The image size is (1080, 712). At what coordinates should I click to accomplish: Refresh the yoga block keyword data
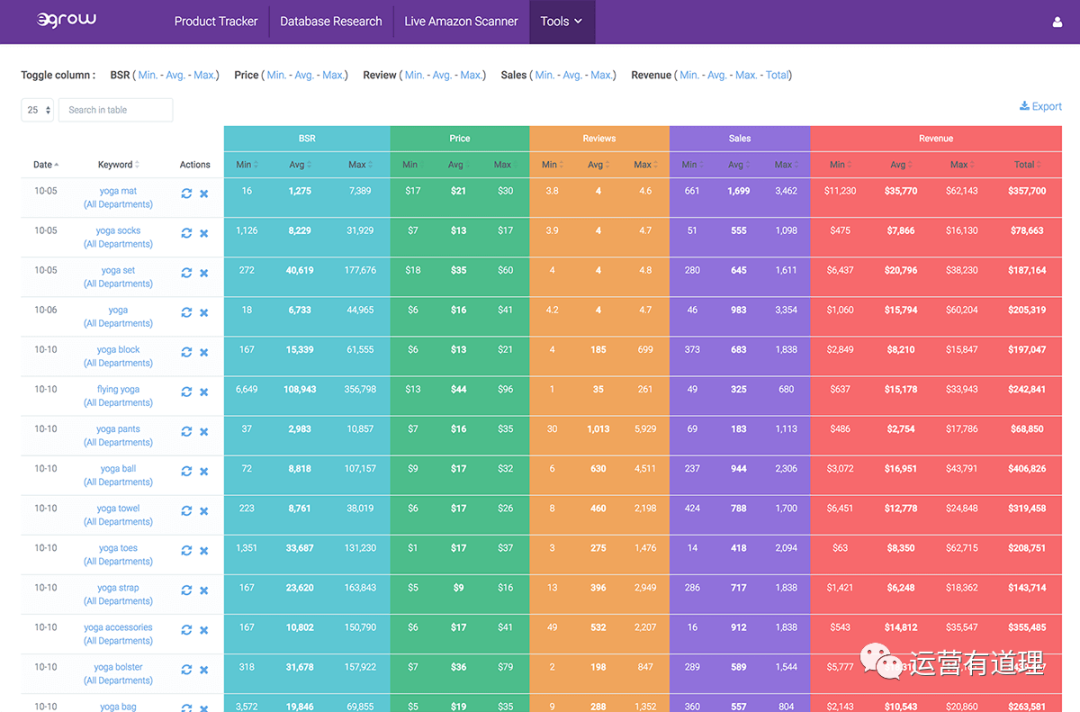coord(186,352)
